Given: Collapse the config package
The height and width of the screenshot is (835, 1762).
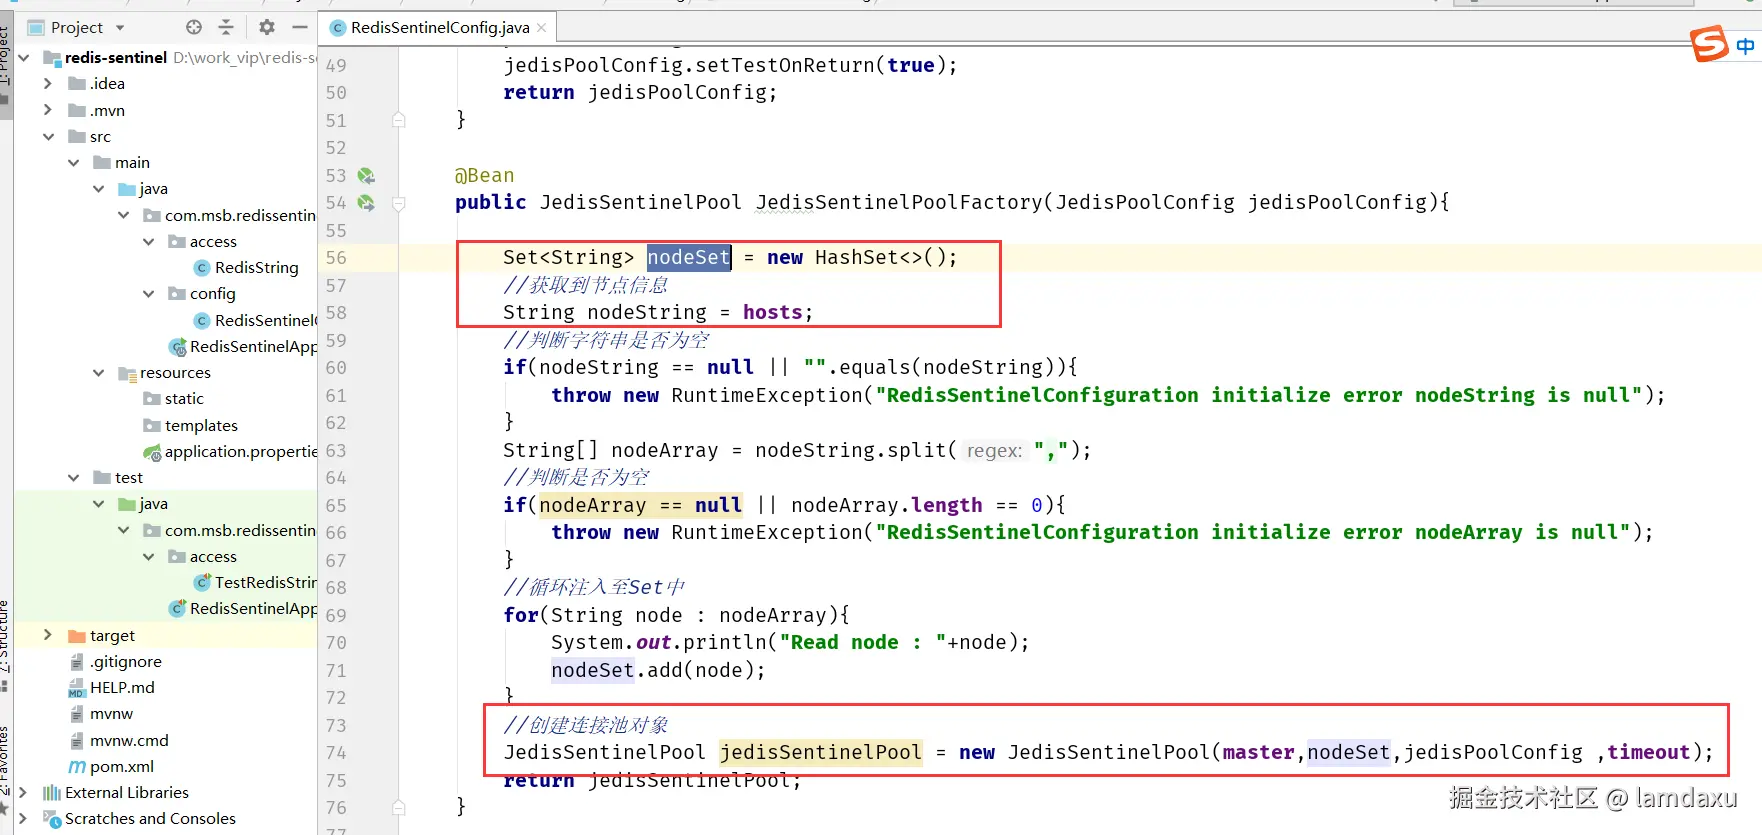Looking at the screenshot, I should (148, 294).
